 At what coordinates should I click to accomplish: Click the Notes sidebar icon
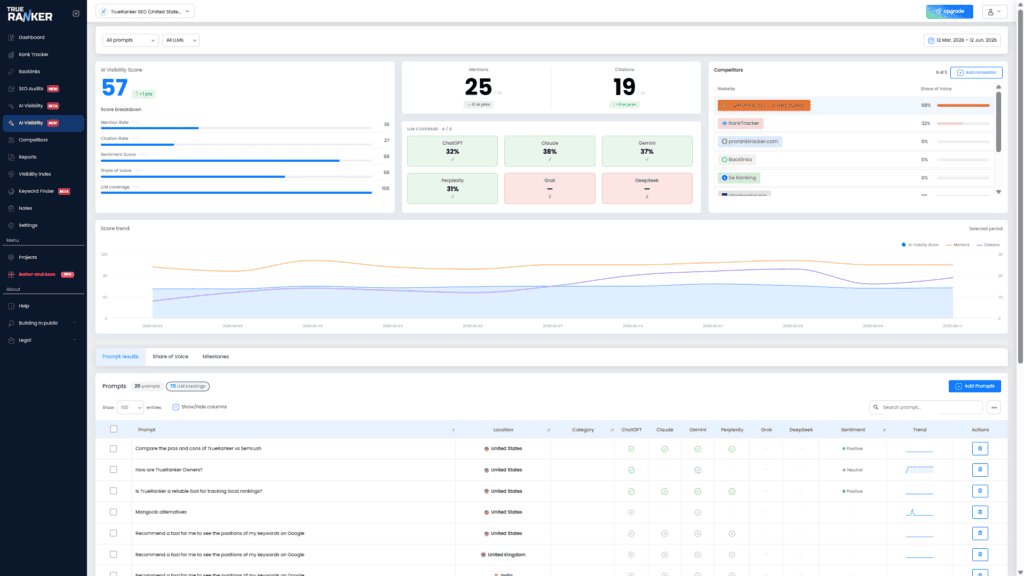click(11, 208)
